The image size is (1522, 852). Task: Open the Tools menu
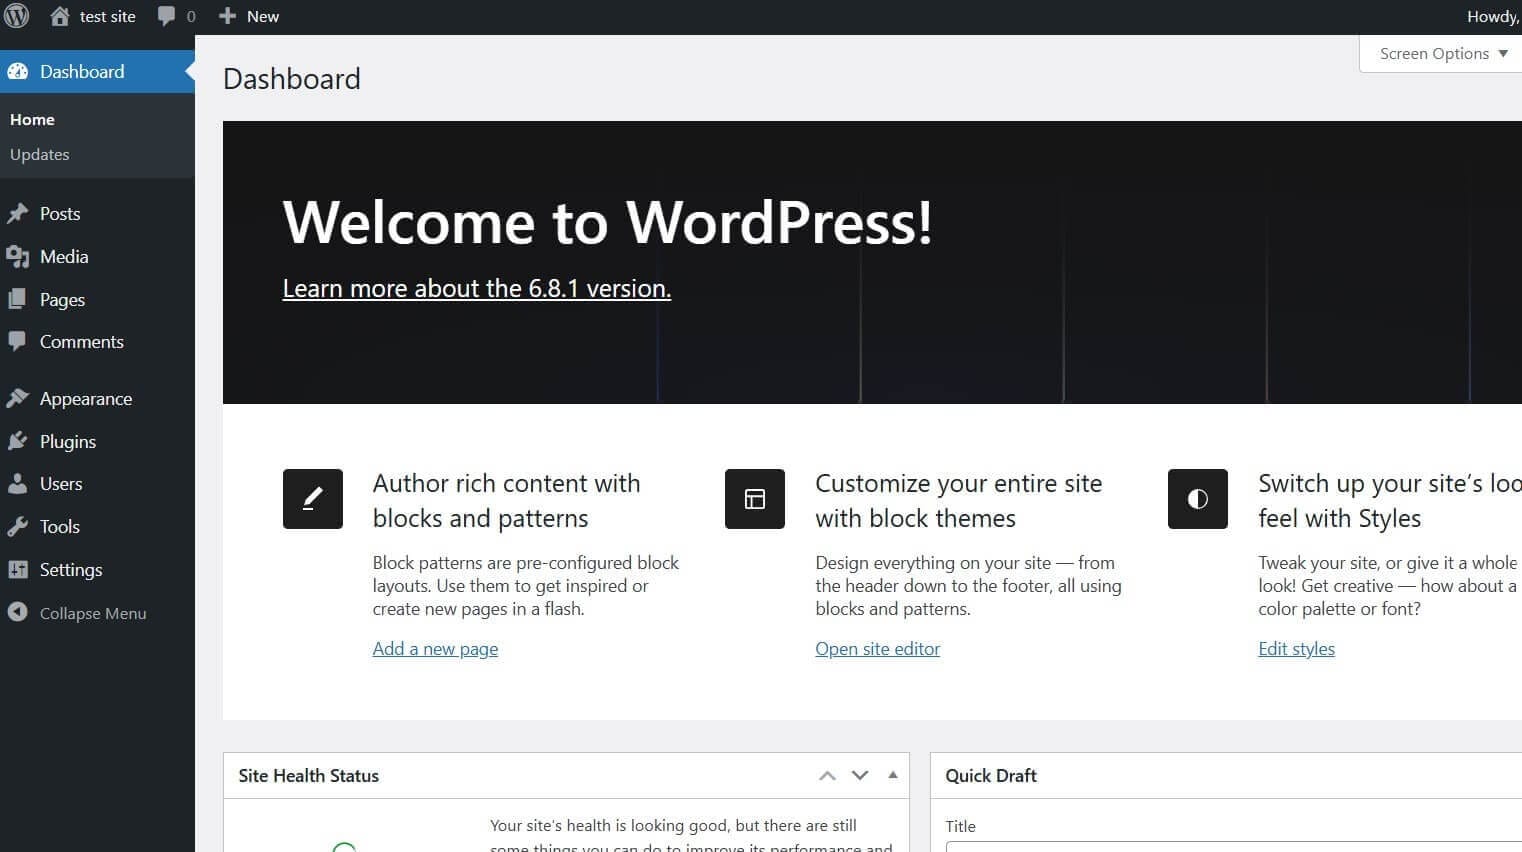(x=97, y=526)
